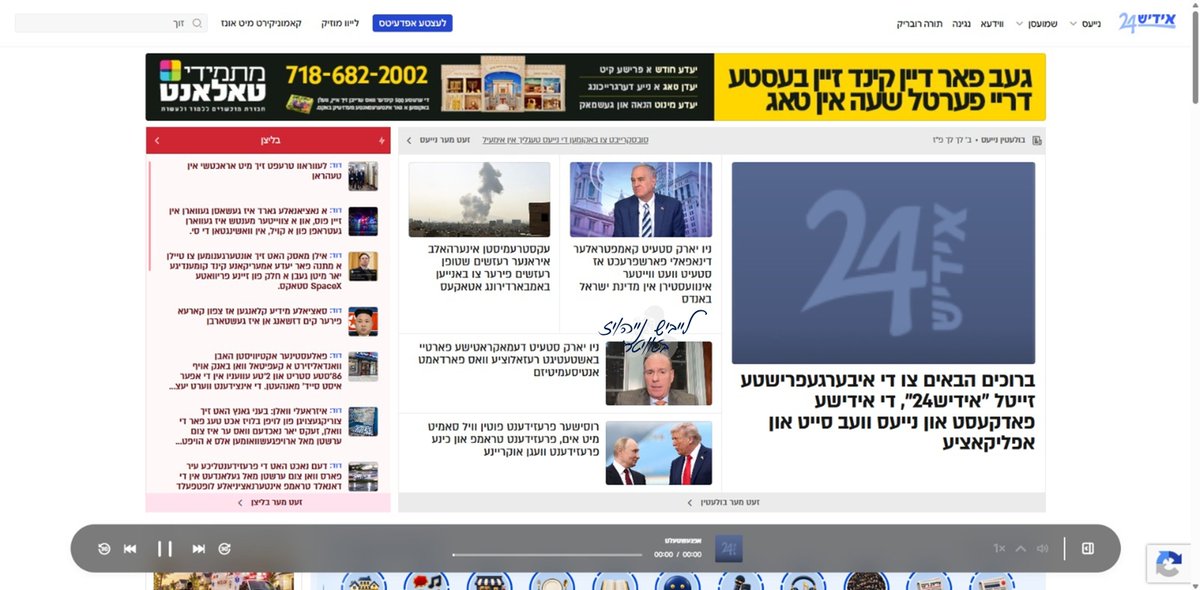Click זעט מער בולעטין at panel bottom
Image resolution: width=1200 pixels, height=590 pixels.
pos(722,502)
